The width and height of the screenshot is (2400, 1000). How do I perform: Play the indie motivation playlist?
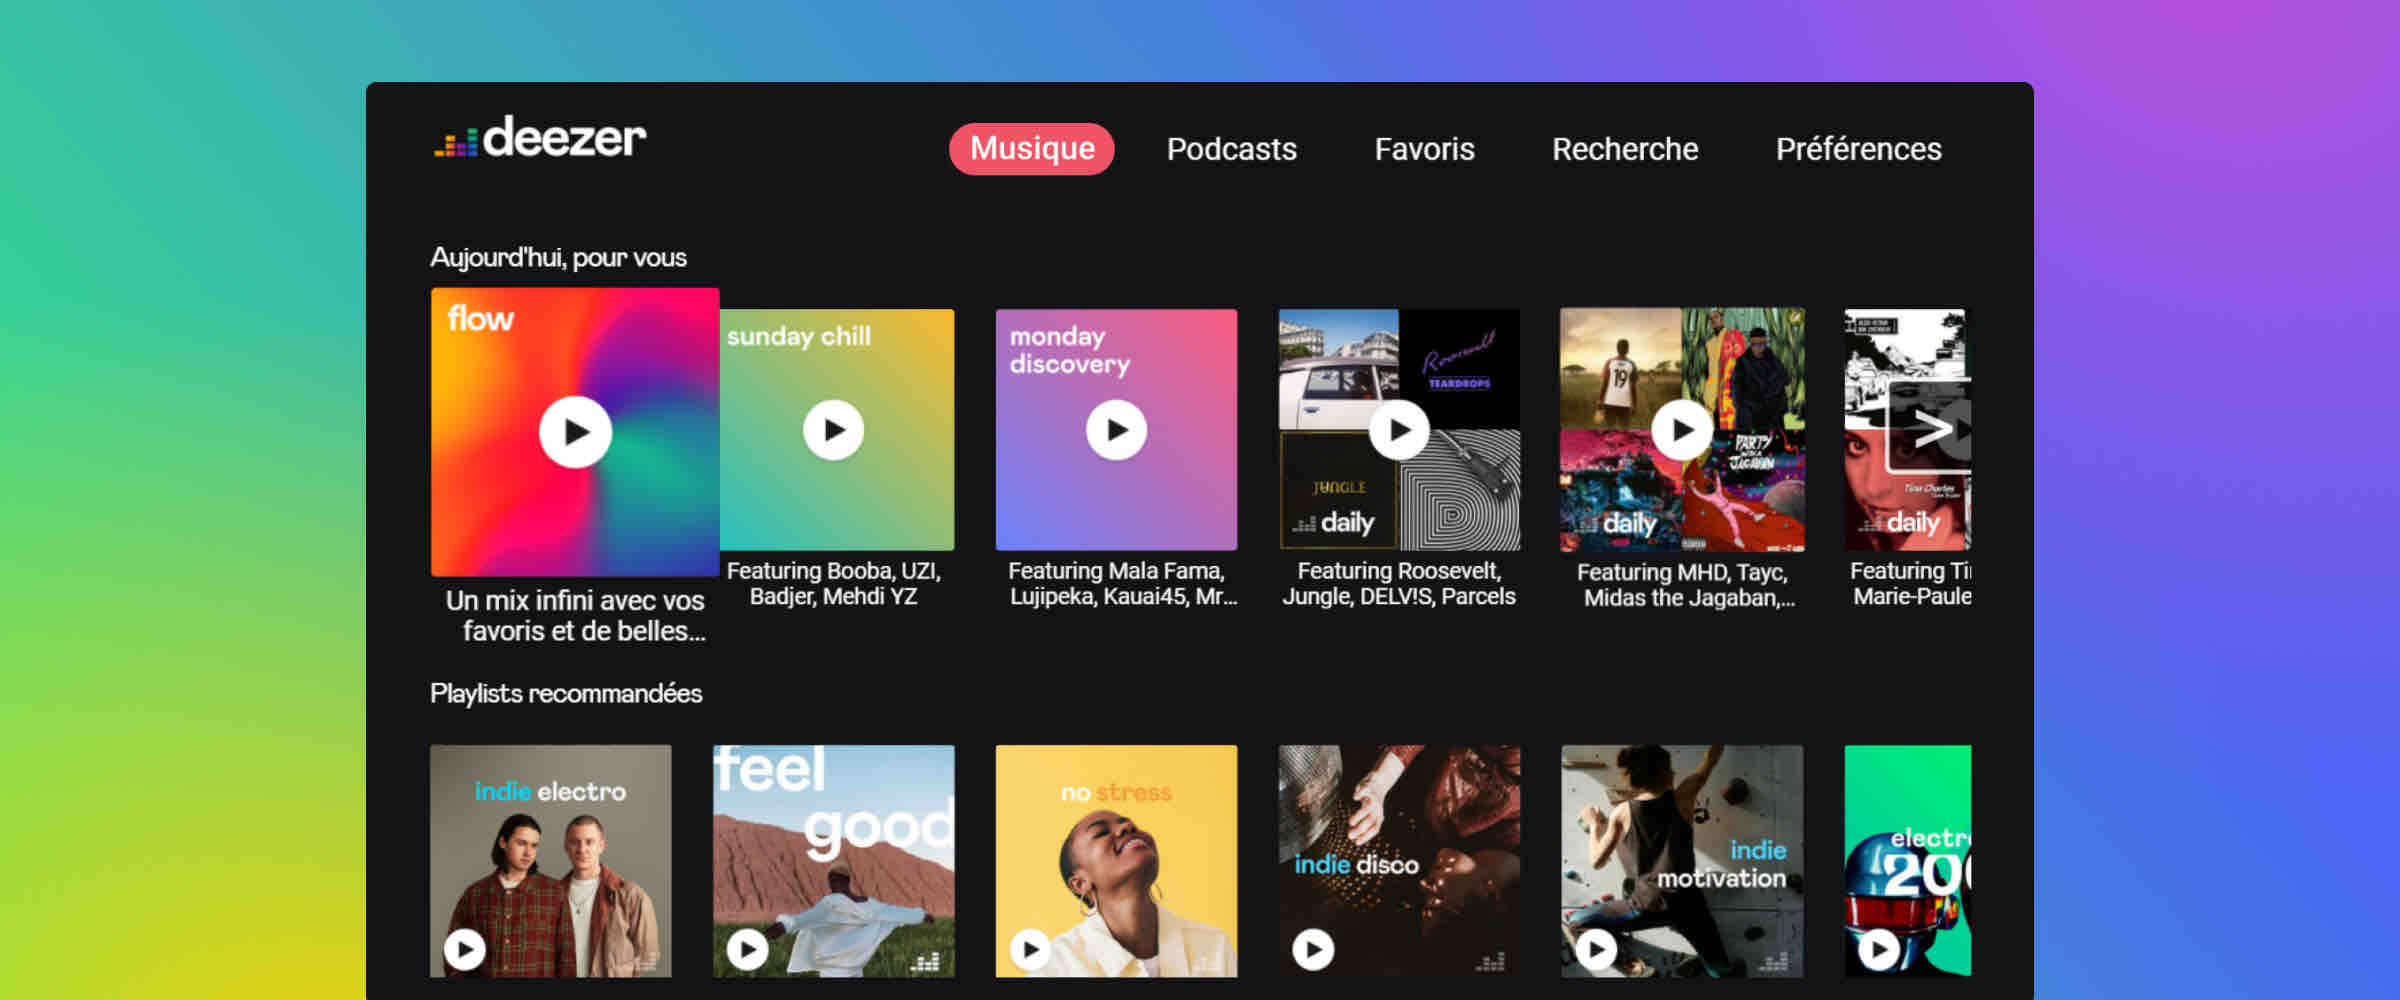coord(1596,948)
